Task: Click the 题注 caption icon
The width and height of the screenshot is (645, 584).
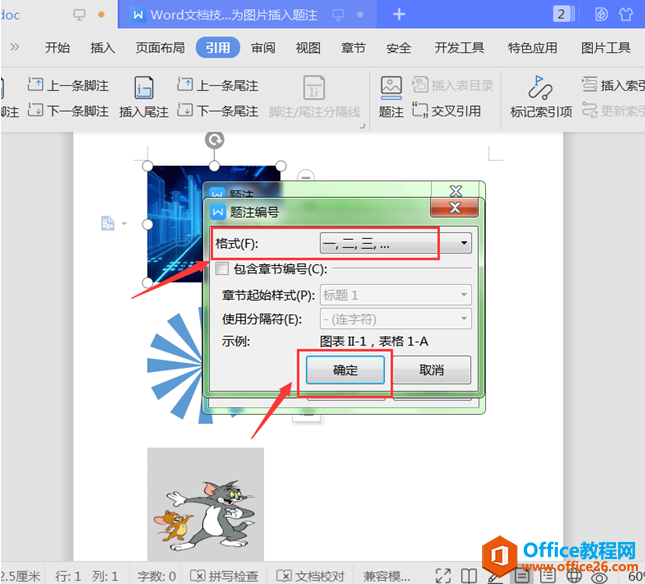Action: (x=391, y=88)
